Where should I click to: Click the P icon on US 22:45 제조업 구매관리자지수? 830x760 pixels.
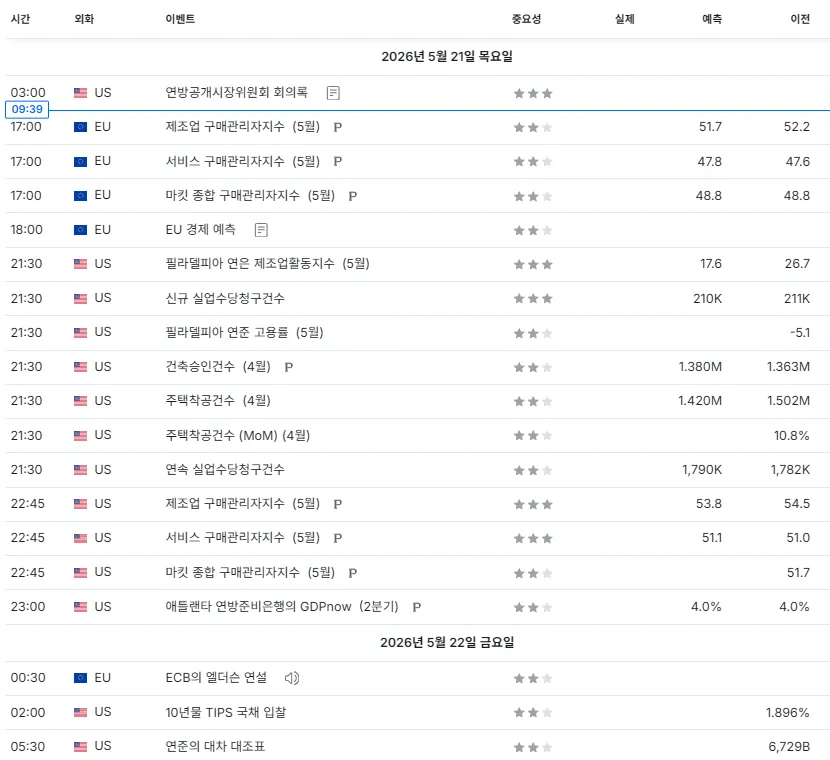coord(338,504)
